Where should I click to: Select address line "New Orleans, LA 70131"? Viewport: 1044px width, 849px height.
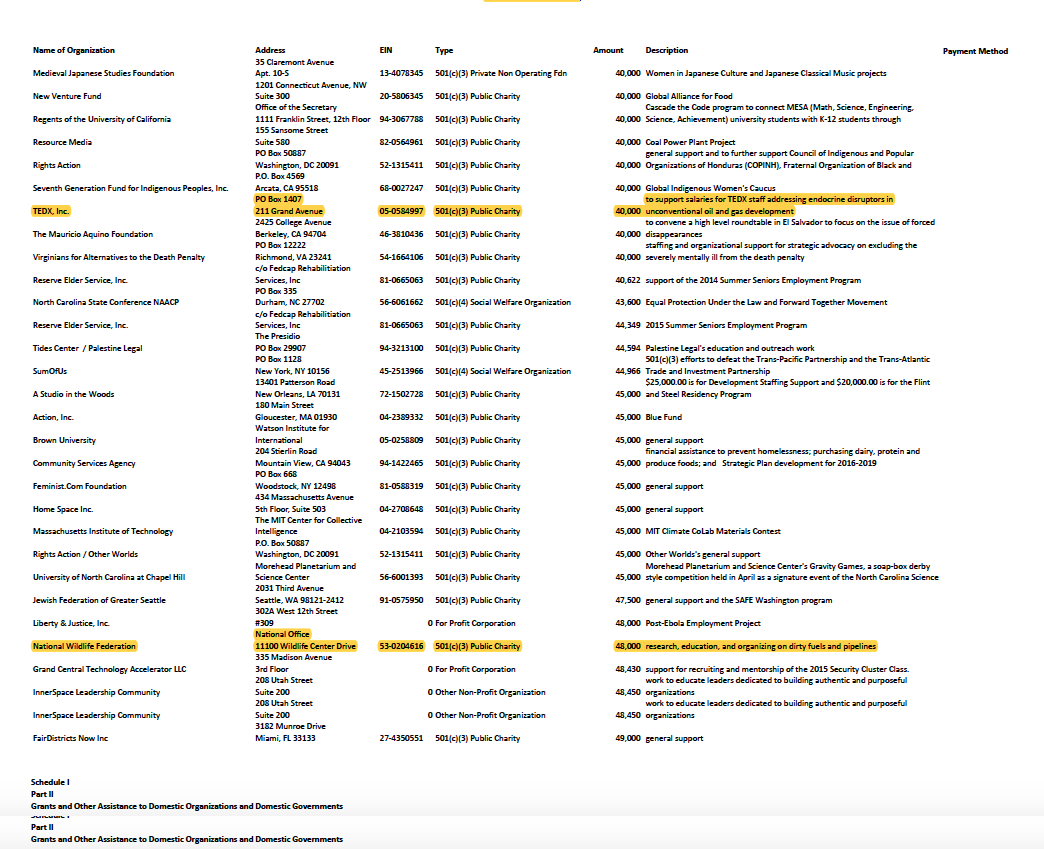click(x=297, y=394)
